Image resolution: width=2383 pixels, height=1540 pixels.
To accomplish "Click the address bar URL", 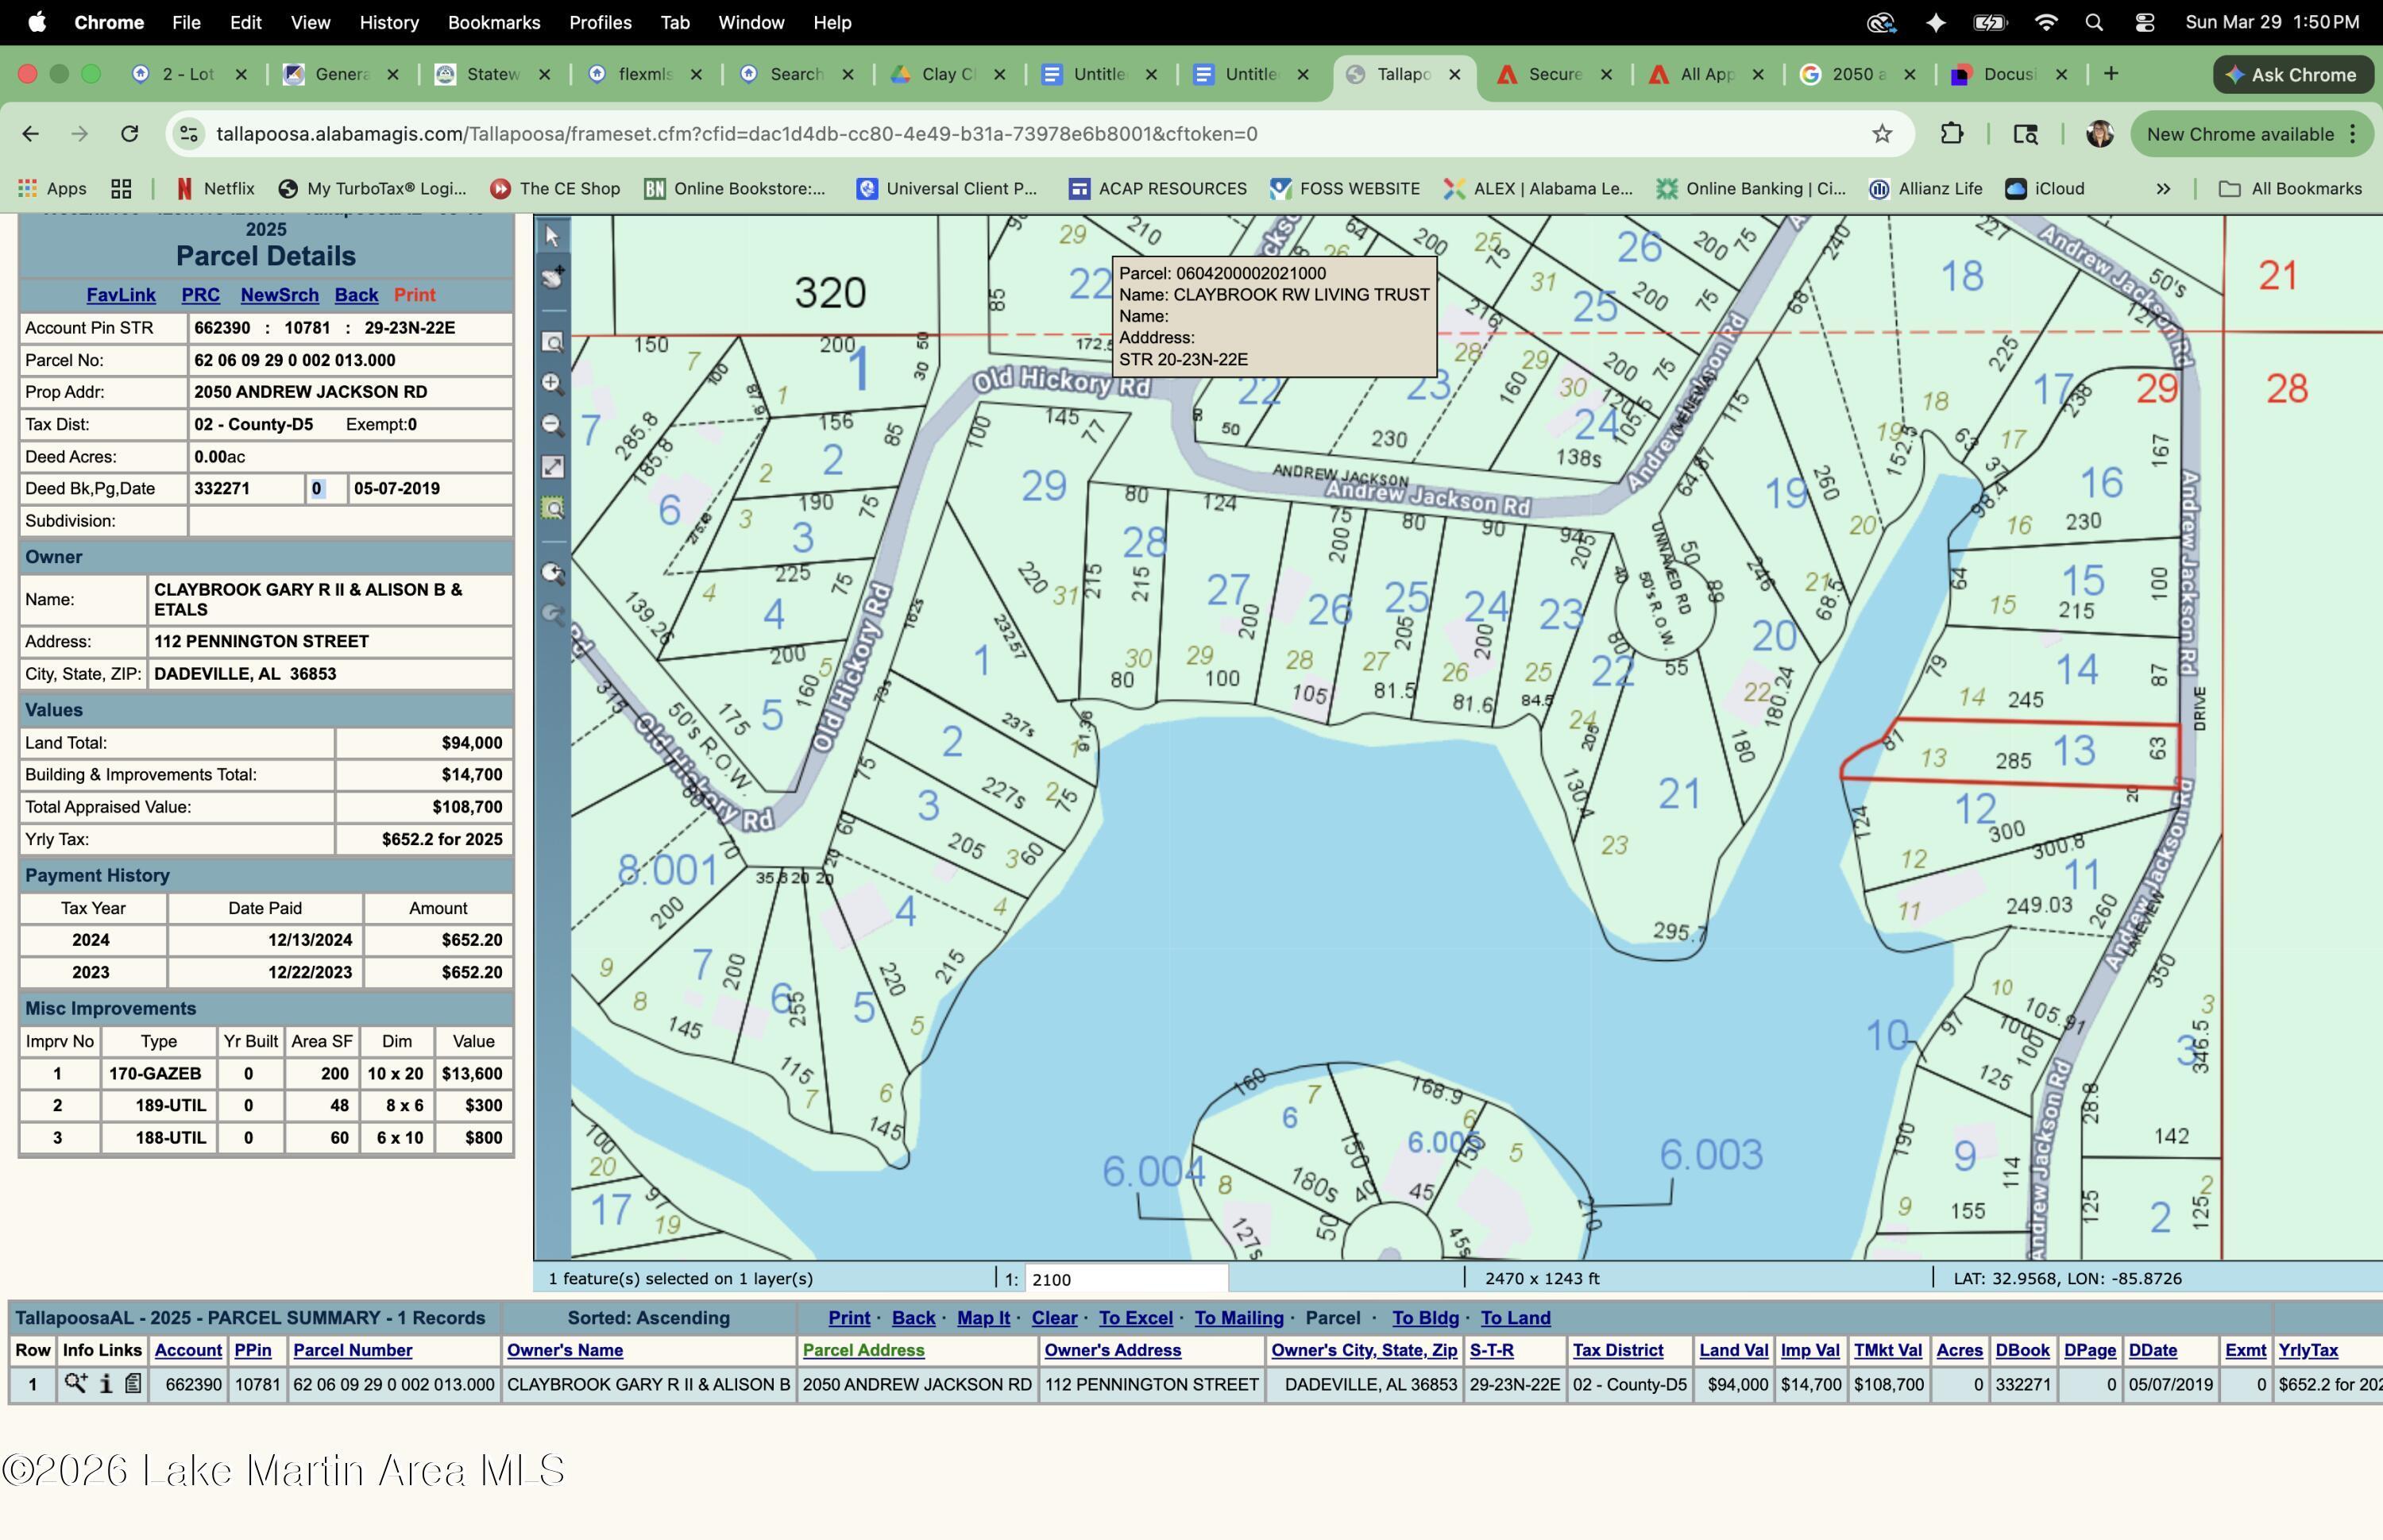I will pyautogui.click(x=736, y=134).
